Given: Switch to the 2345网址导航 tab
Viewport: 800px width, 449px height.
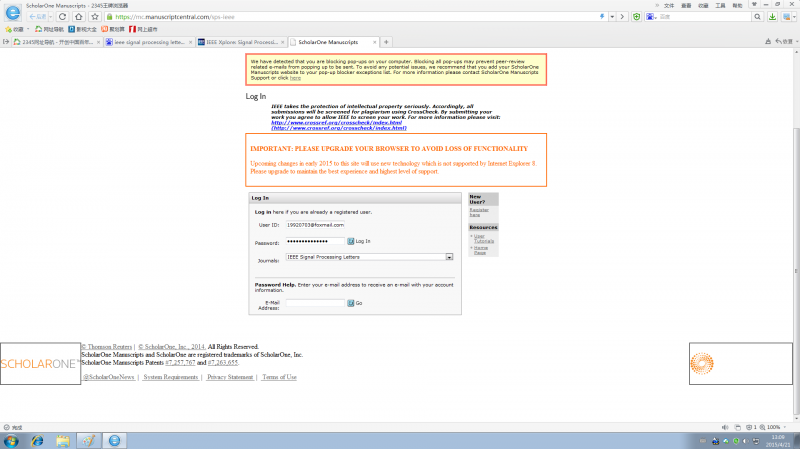Looking at the screenshot, I should click(56, 42).
